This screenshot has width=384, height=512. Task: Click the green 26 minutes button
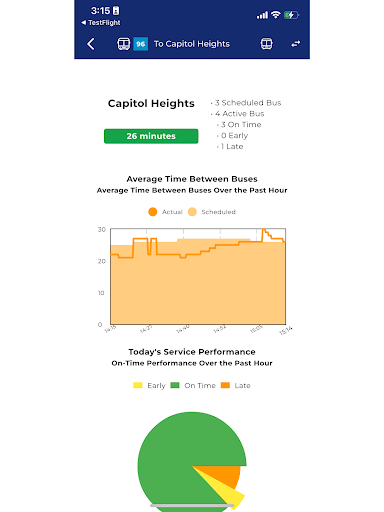151,136
